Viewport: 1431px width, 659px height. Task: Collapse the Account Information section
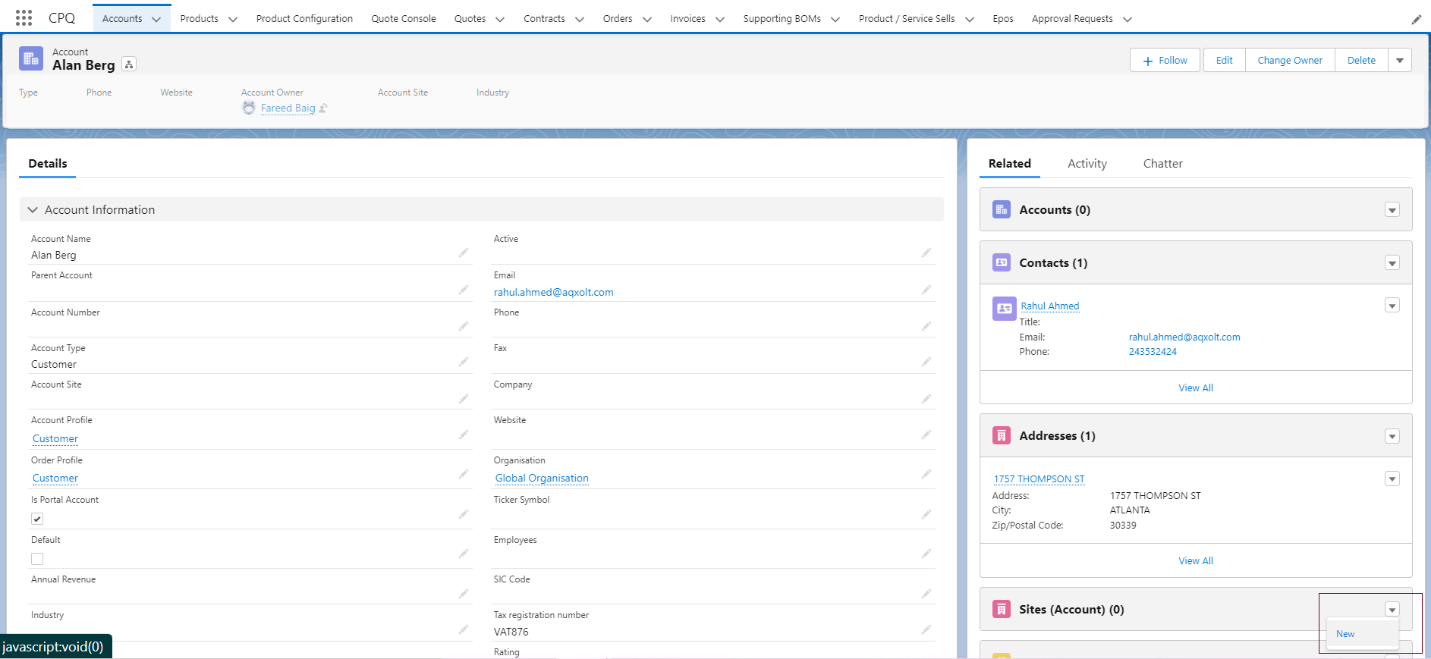click(33, 209)
